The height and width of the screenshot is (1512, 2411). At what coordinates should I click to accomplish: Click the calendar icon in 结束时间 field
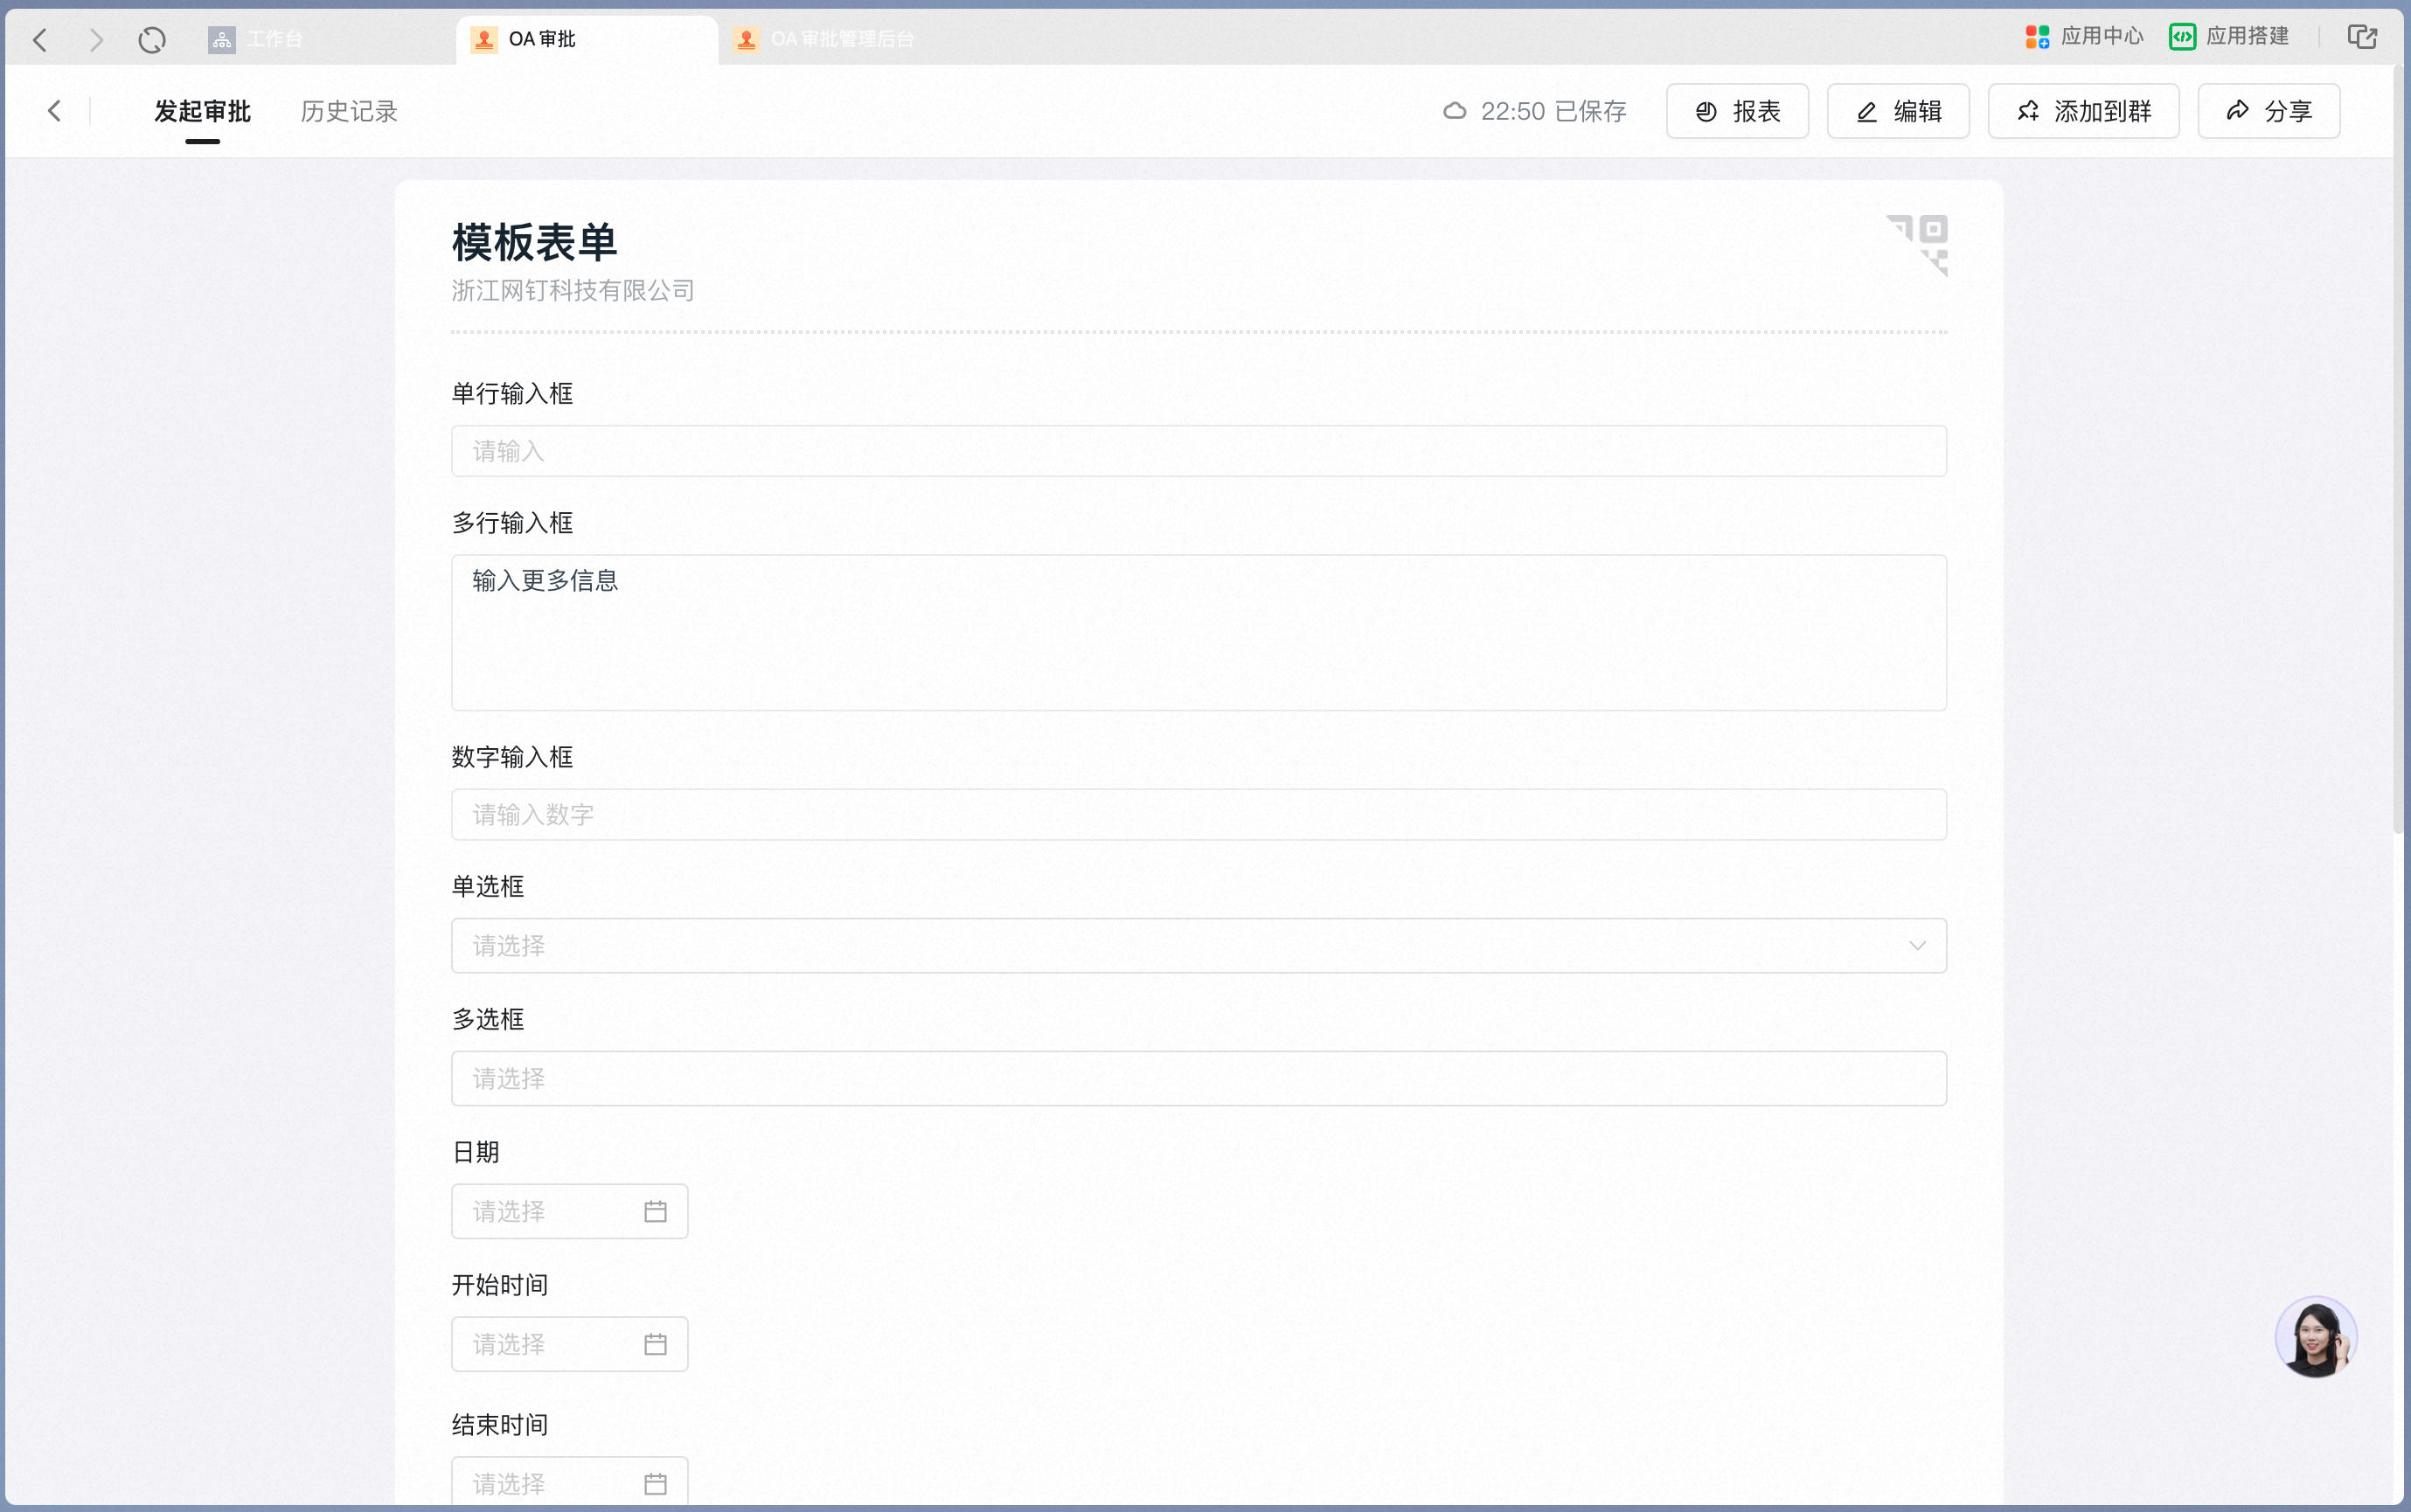pyautogui.click(x=655, y=1484)
